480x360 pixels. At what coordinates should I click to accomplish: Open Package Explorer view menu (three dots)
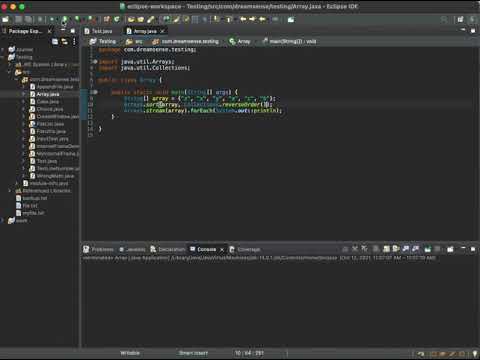(74, 41)
